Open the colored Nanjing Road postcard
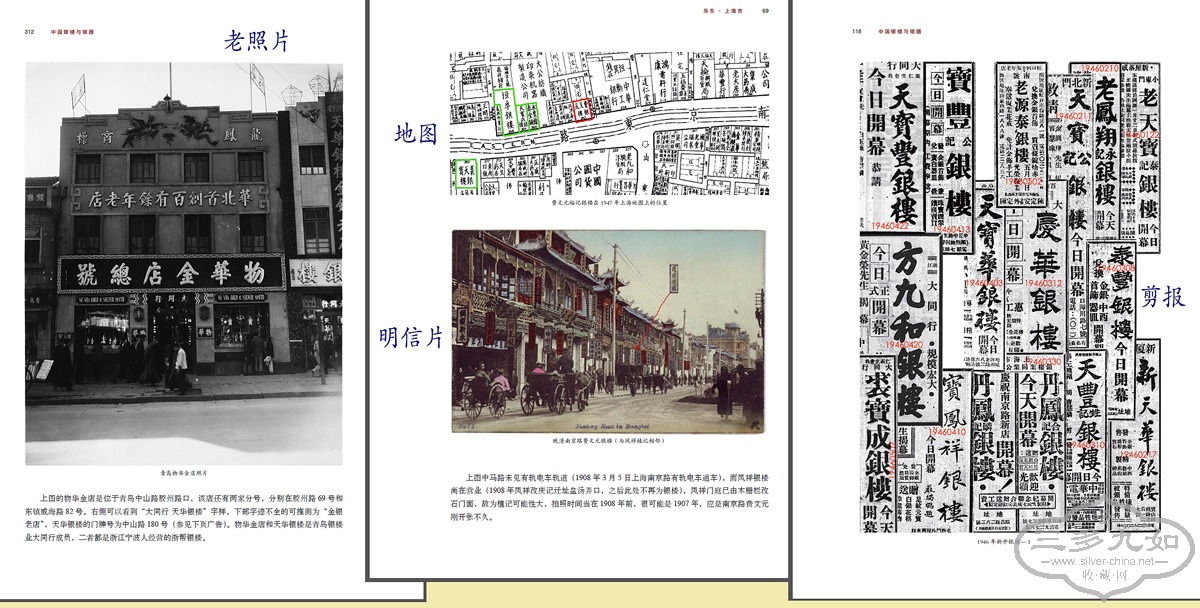 (608, 331)
